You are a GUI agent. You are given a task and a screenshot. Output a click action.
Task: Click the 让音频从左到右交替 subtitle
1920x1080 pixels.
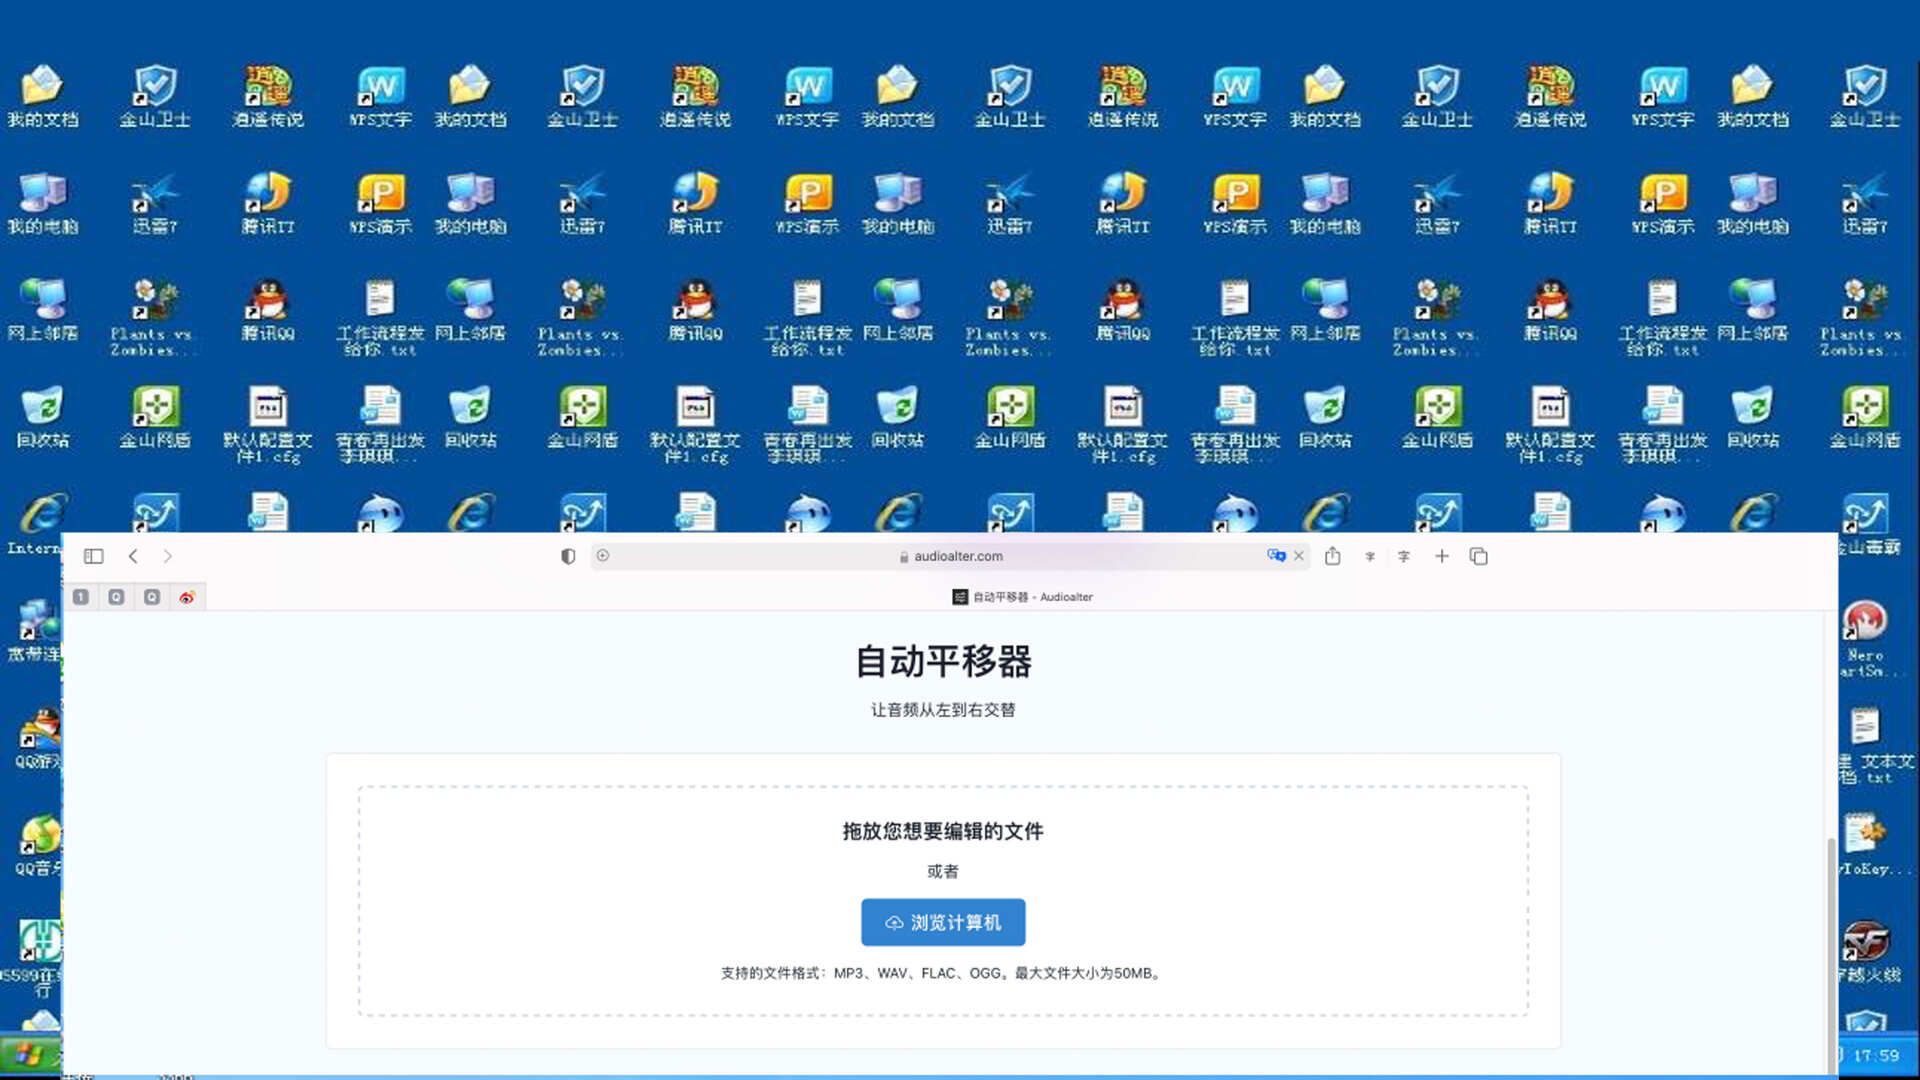tap(943, 709)
